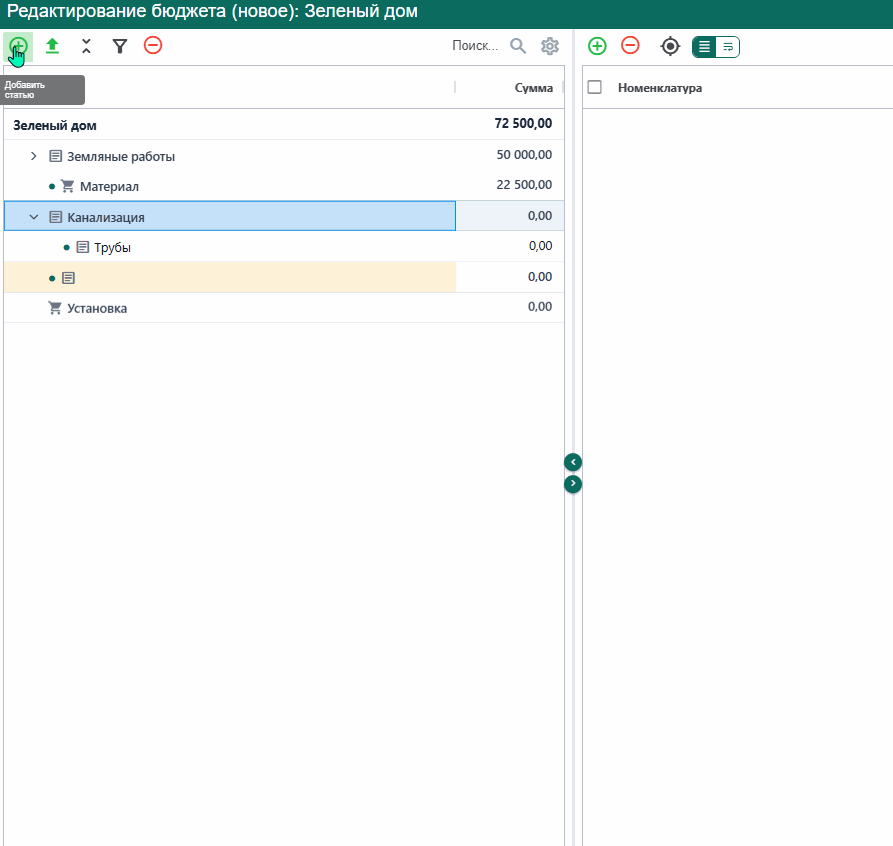Screen dimensions: 893x846
Task: Switch to the list view toggle
Action: [x=704, y=47]
